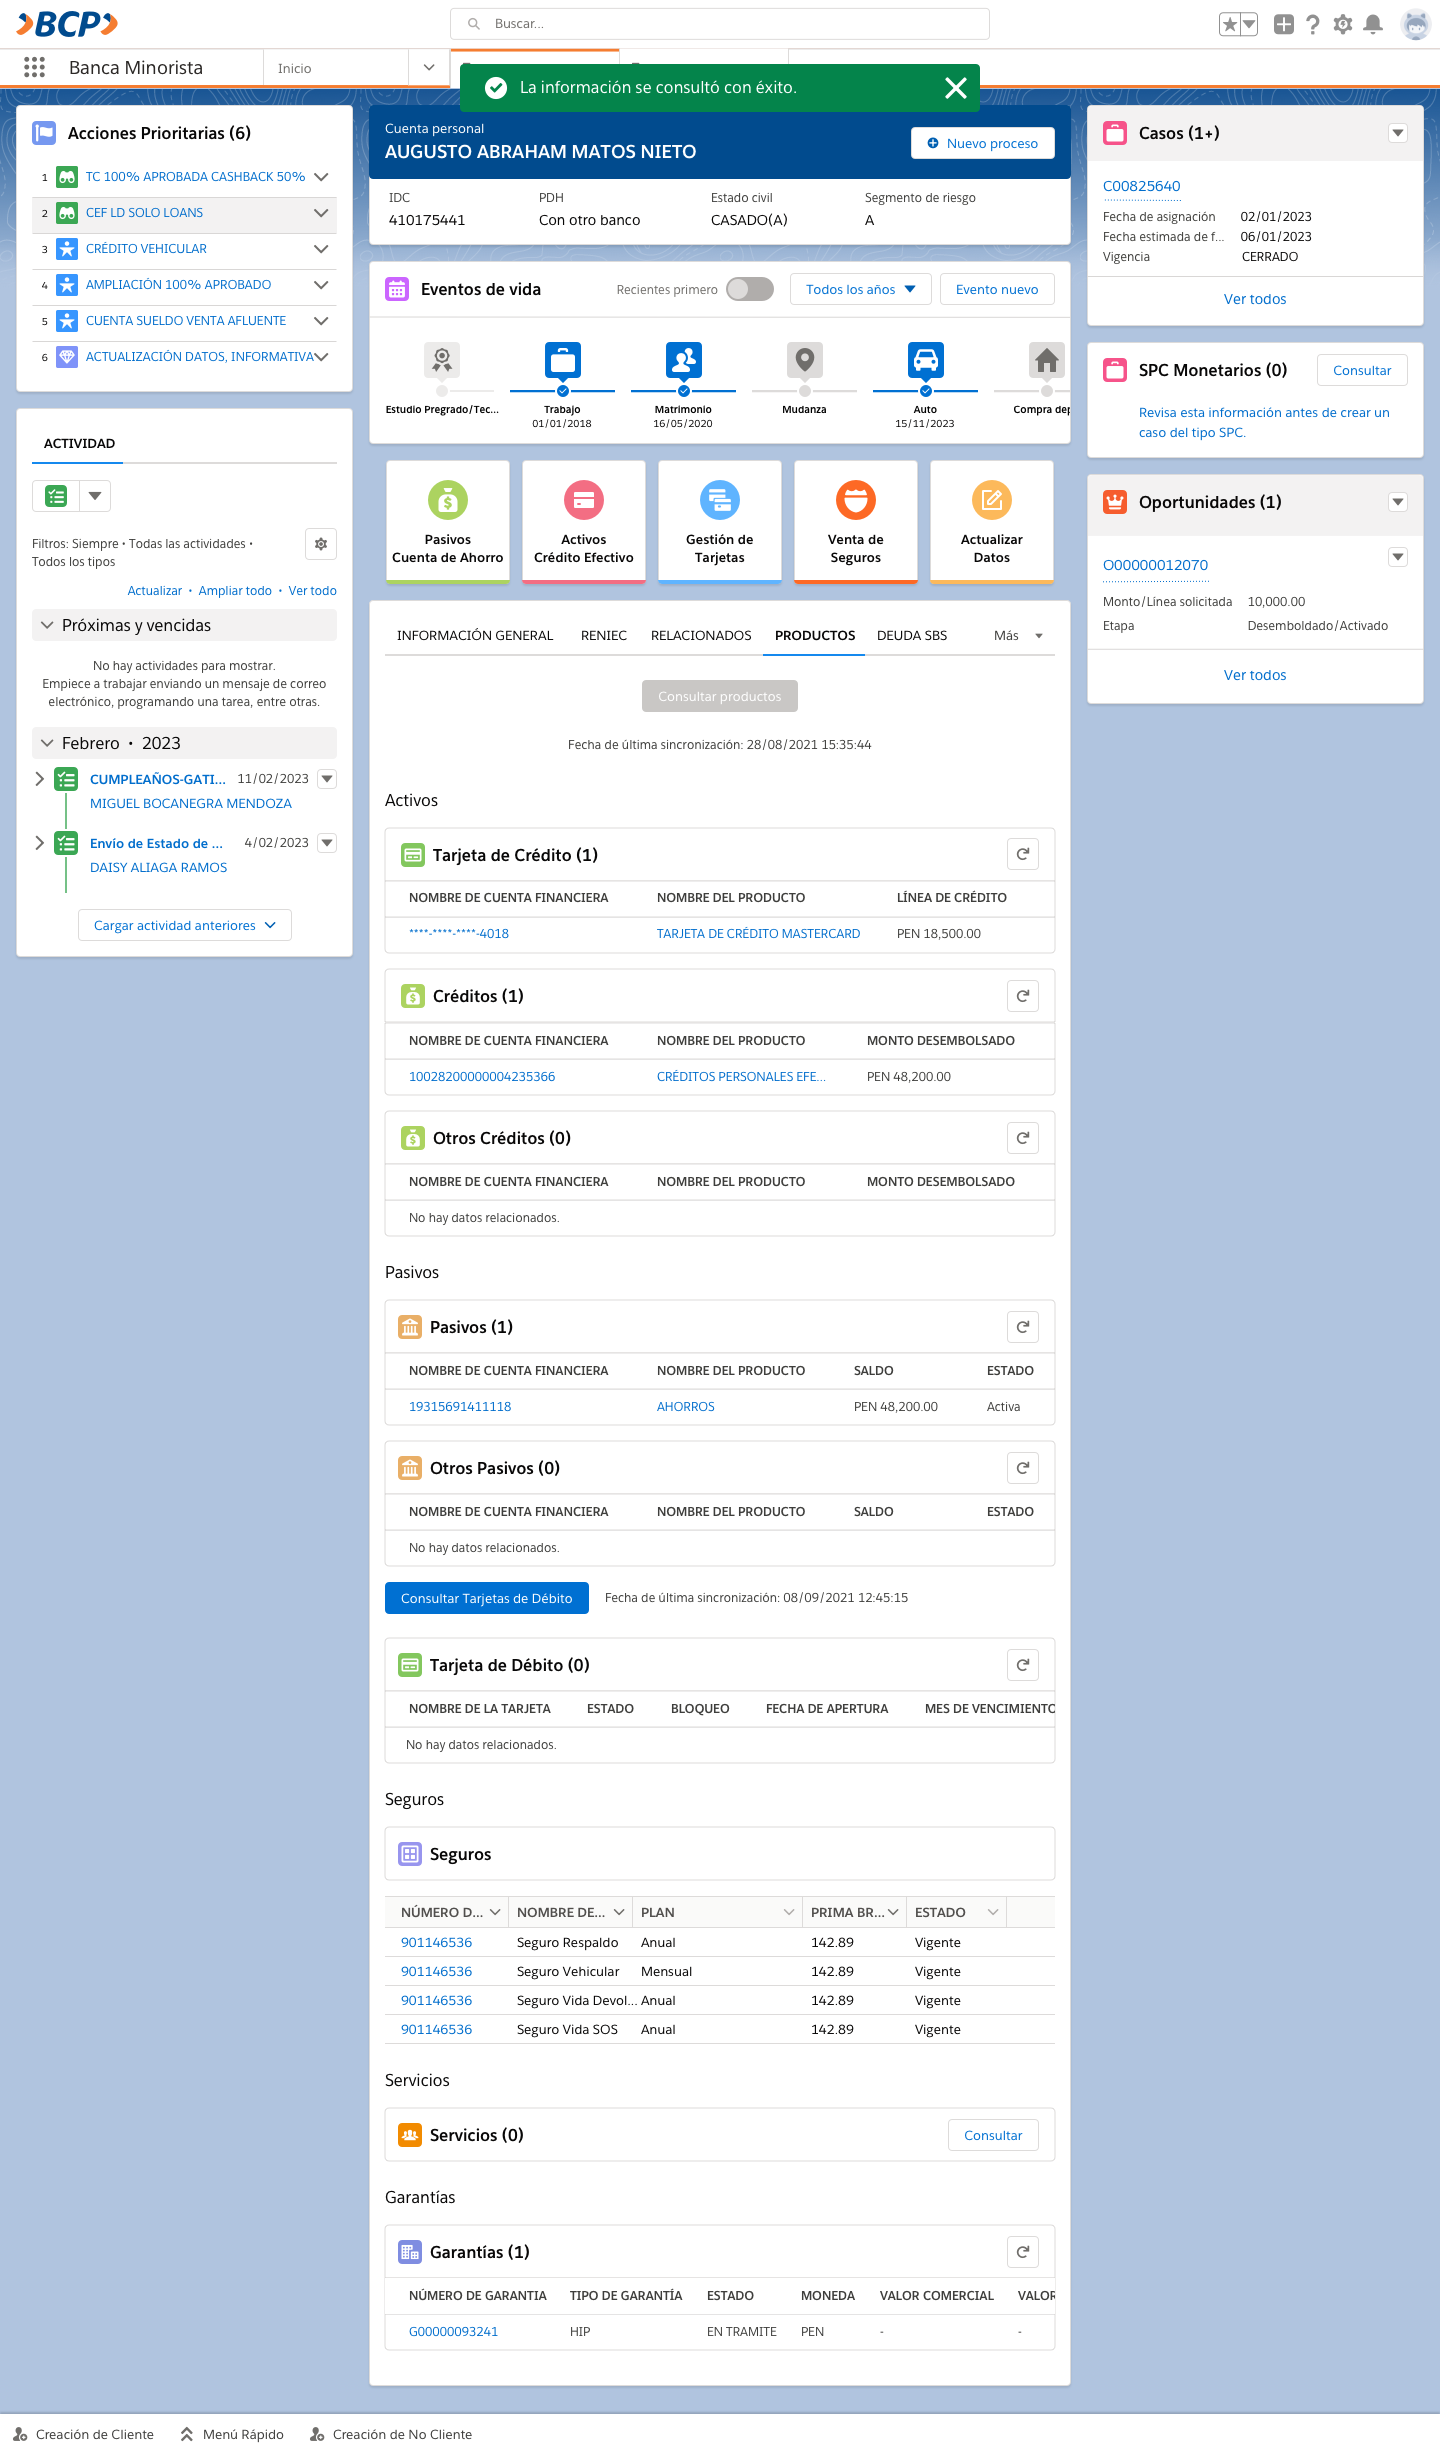Refresh the Créditos (1) list
The height and width of the screenshot is (2454, 1440).
point(1023,996)
